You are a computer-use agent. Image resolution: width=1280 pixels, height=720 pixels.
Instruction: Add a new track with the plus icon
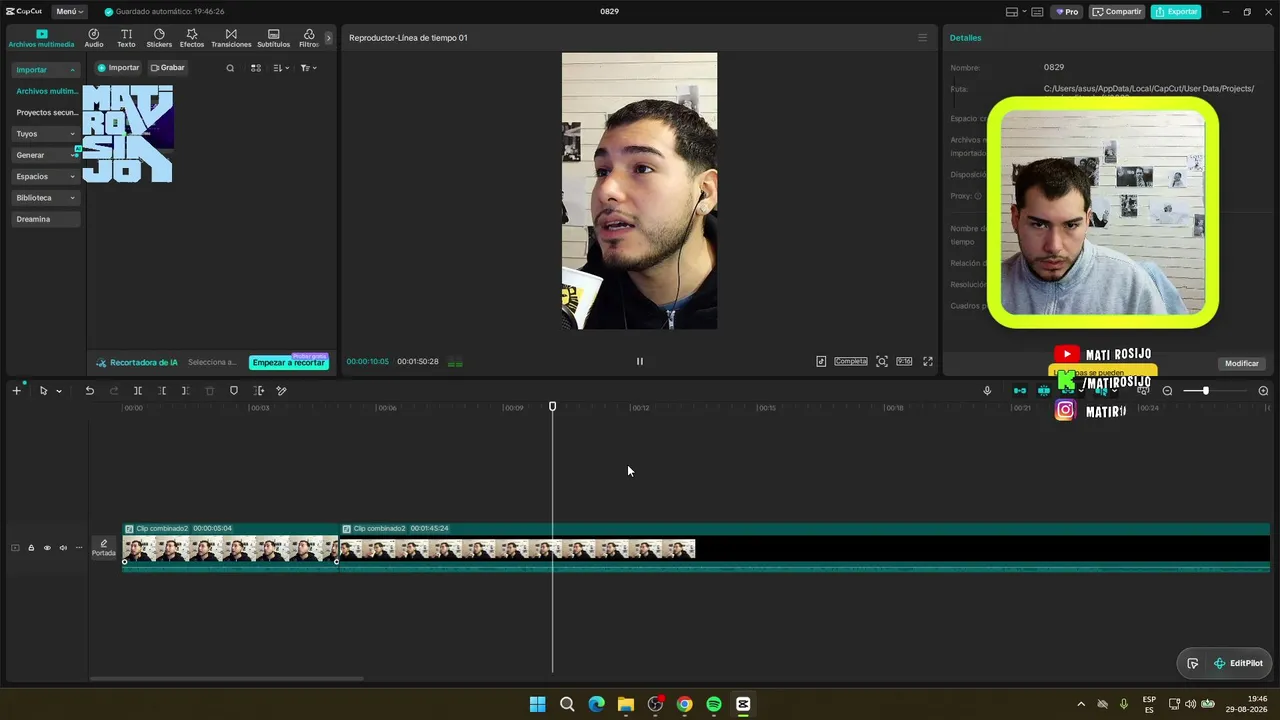(16, 391)
